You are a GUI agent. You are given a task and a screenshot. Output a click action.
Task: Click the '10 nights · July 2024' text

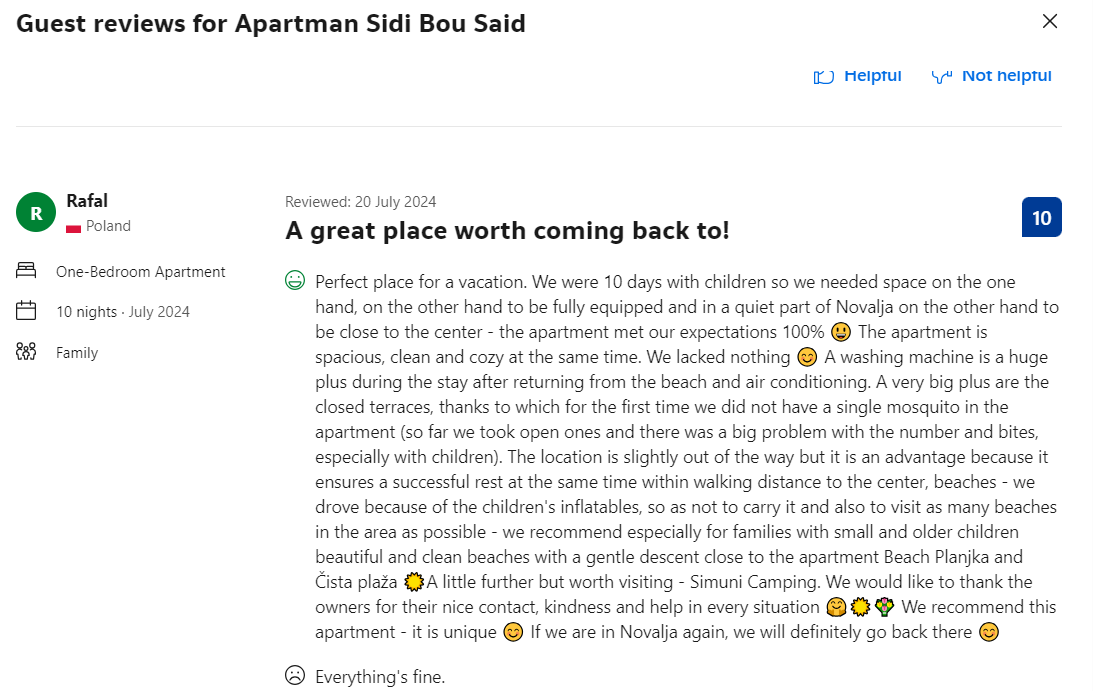pos(123,312)
